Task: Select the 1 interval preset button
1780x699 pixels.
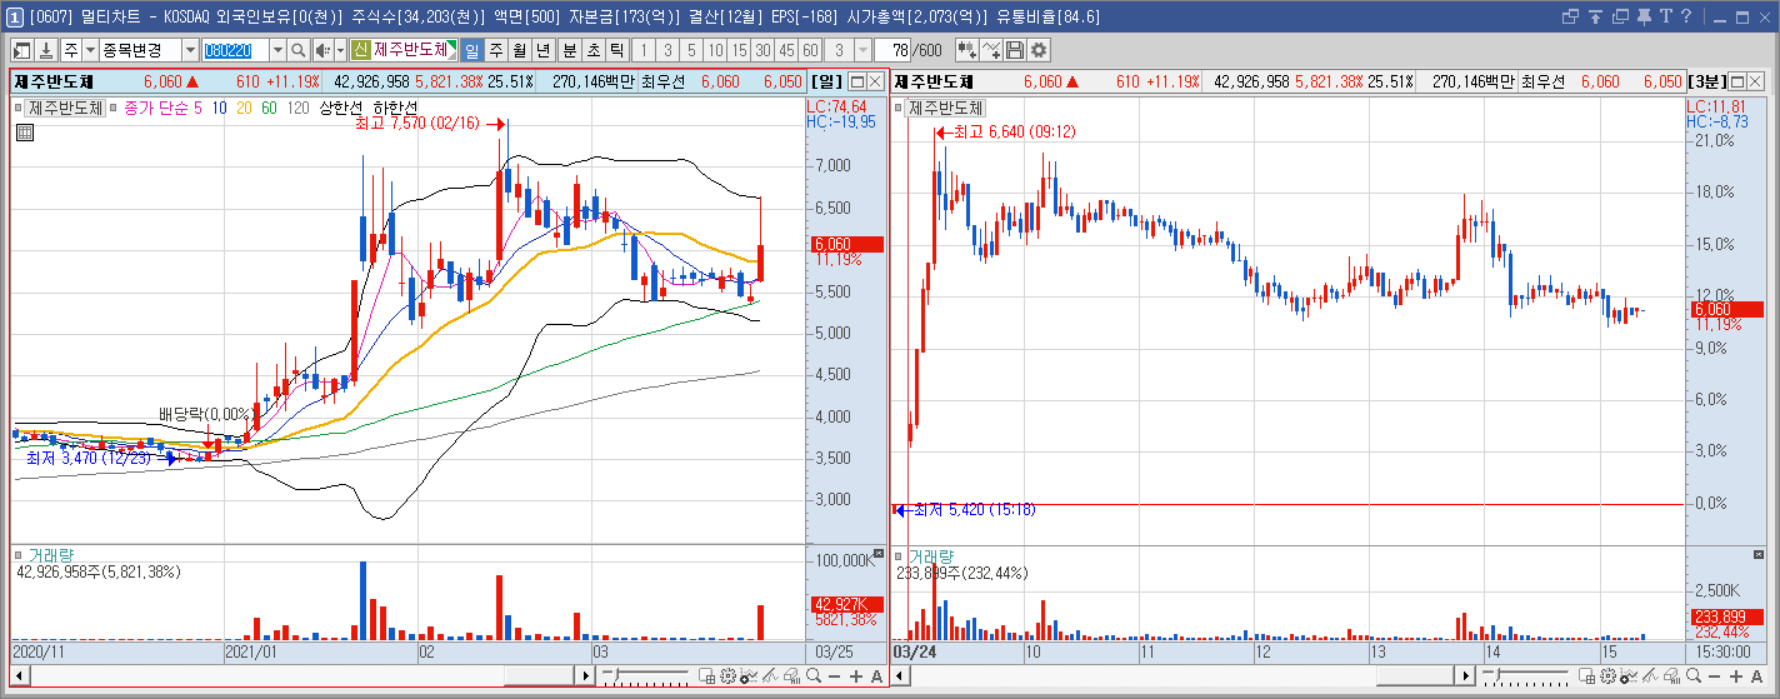Action: pos(644,50)
